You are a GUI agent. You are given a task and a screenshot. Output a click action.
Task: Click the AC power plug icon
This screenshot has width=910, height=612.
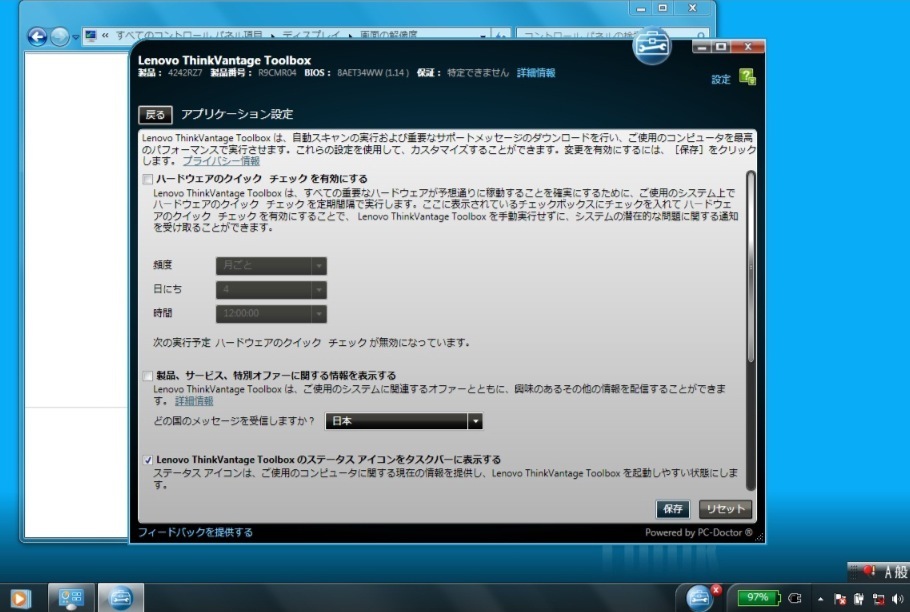pyautogui.click(x=795, y=598)
